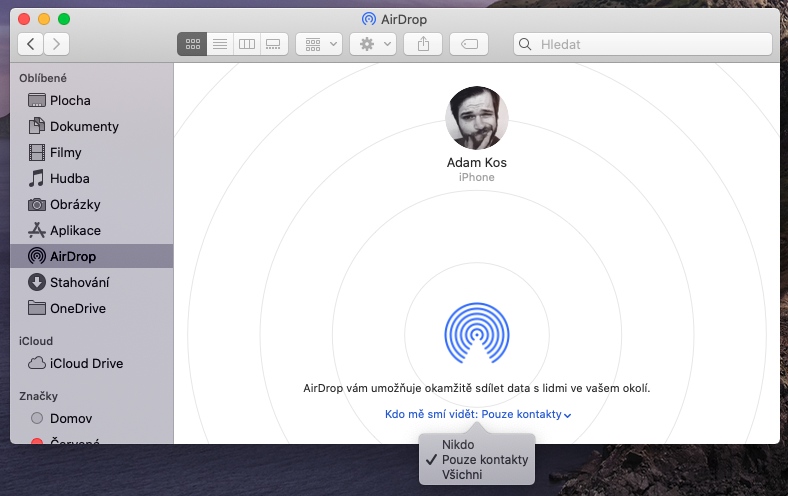This screenshot has width=788, height=496.
Task: Select the Domov tag in sidebar
Action: coord(72,418)
